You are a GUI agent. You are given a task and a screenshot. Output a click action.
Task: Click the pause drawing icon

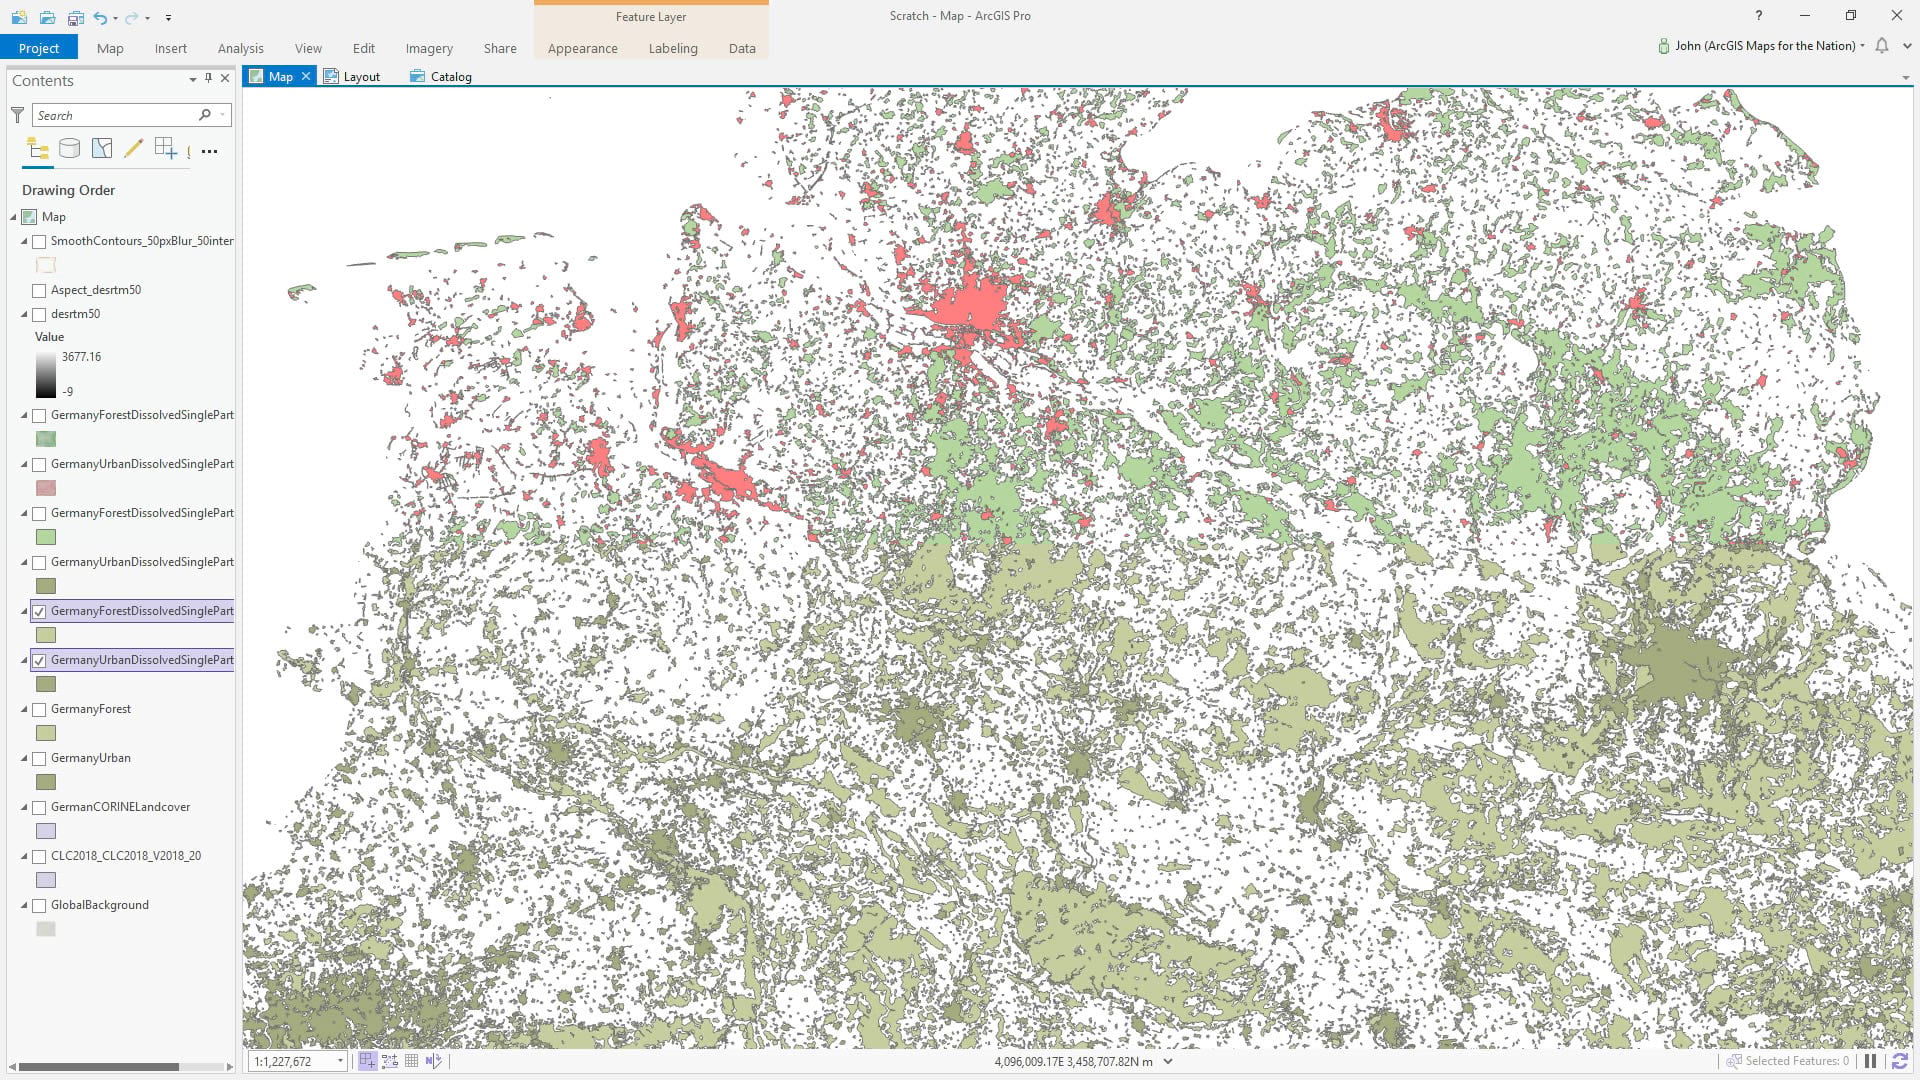pyautogui.click(x=1870, y=1061)
